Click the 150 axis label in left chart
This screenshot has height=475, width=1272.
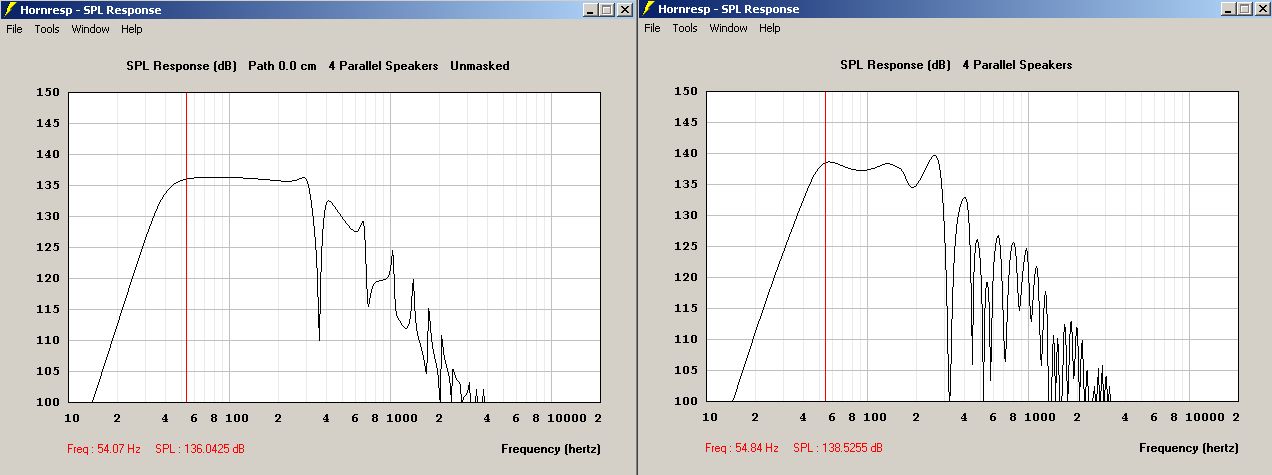[49, 92]
